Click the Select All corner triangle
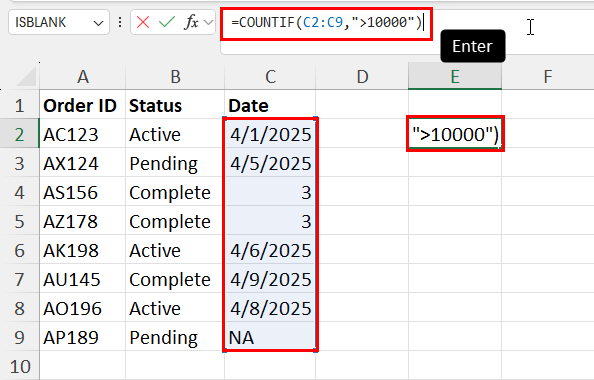 [x=27, y=77]
